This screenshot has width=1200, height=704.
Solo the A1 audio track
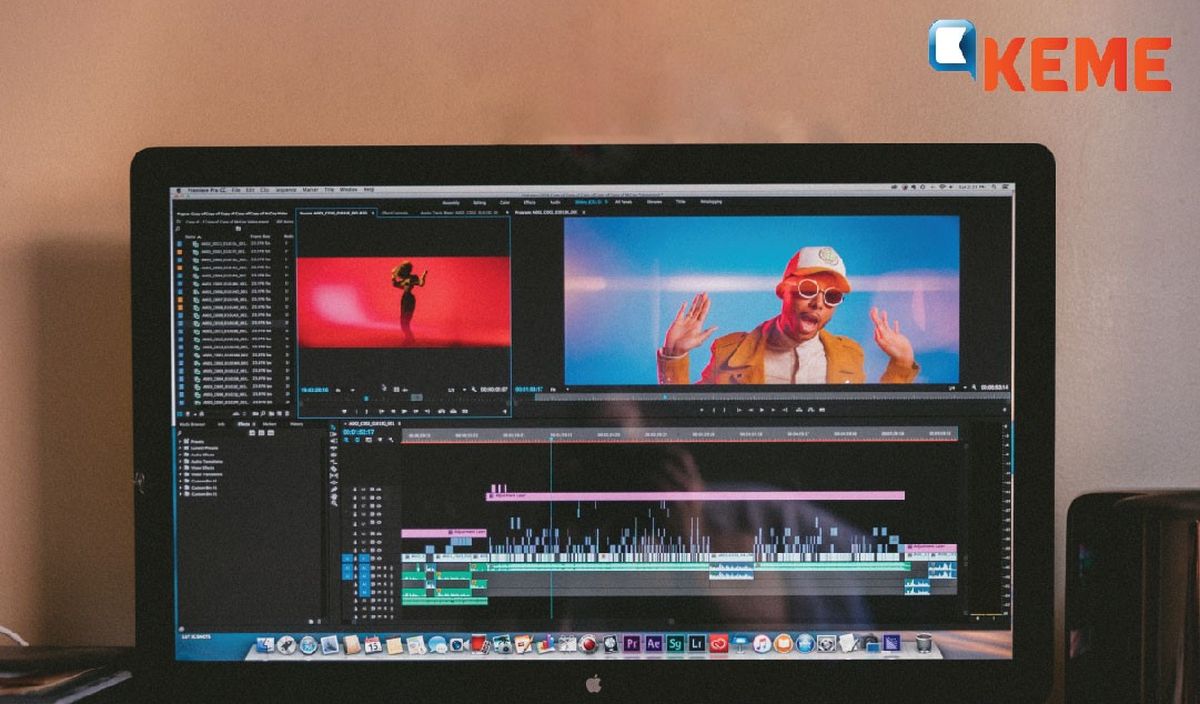[x=385, y=568]
